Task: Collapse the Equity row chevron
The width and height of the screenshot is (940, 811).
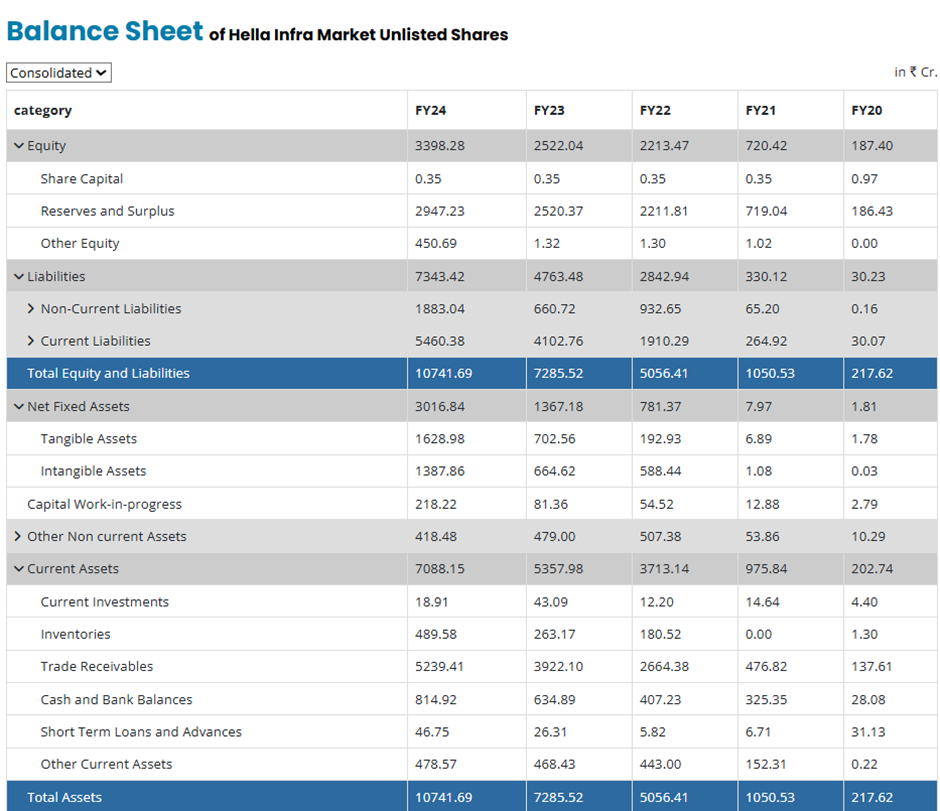Action: click(x=19, y=146)
